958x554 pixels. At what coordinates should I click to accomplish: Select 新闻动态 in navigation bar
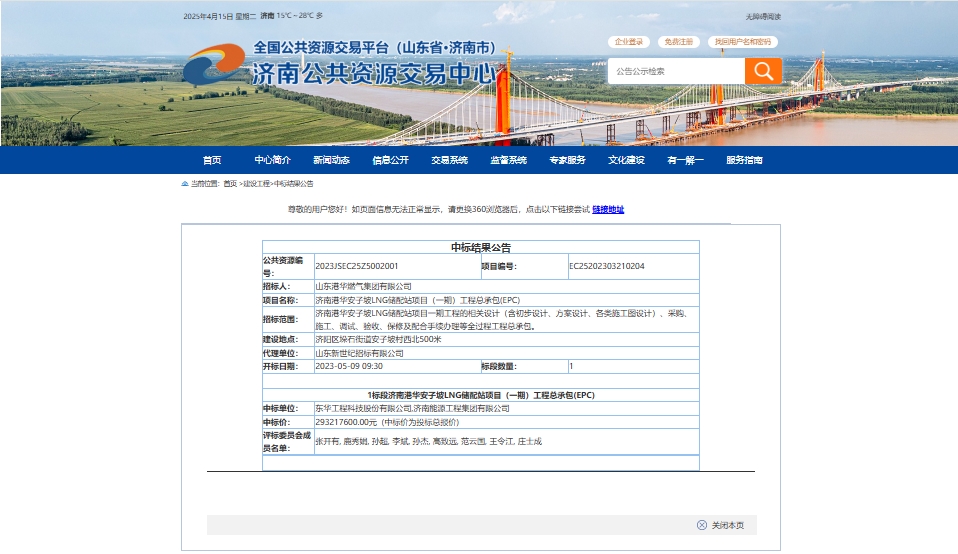[x=331, y=160]
